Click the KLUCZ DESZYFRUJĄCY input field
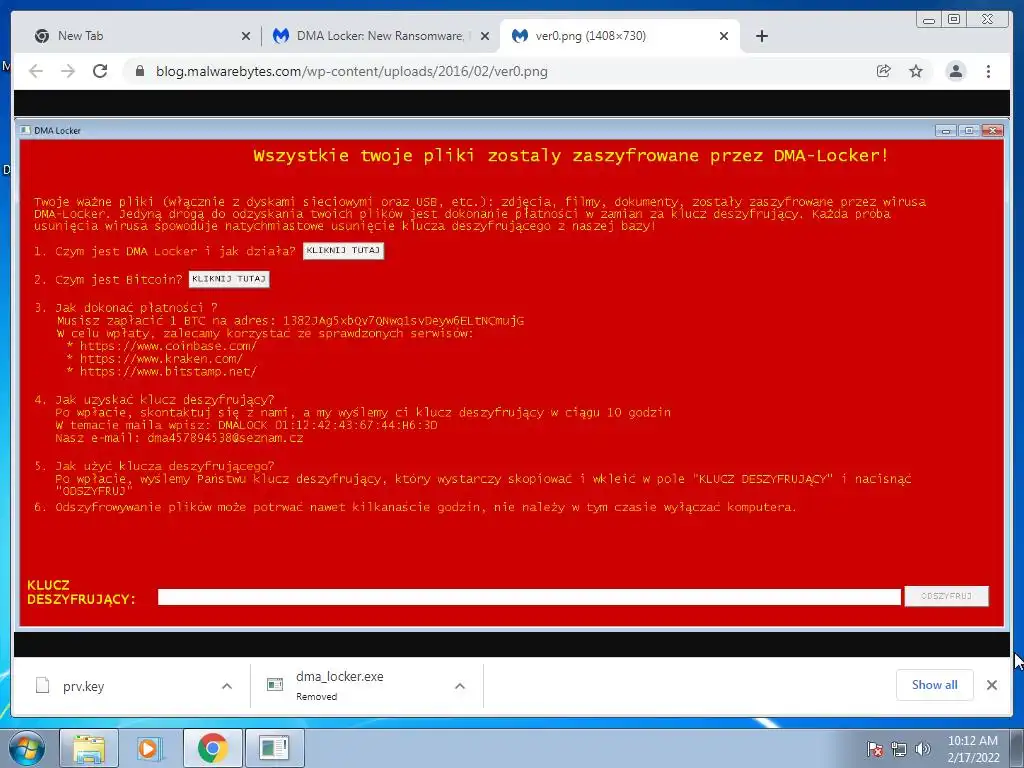The height and width of the screenshot is (768, 1024). coord(529,597)
